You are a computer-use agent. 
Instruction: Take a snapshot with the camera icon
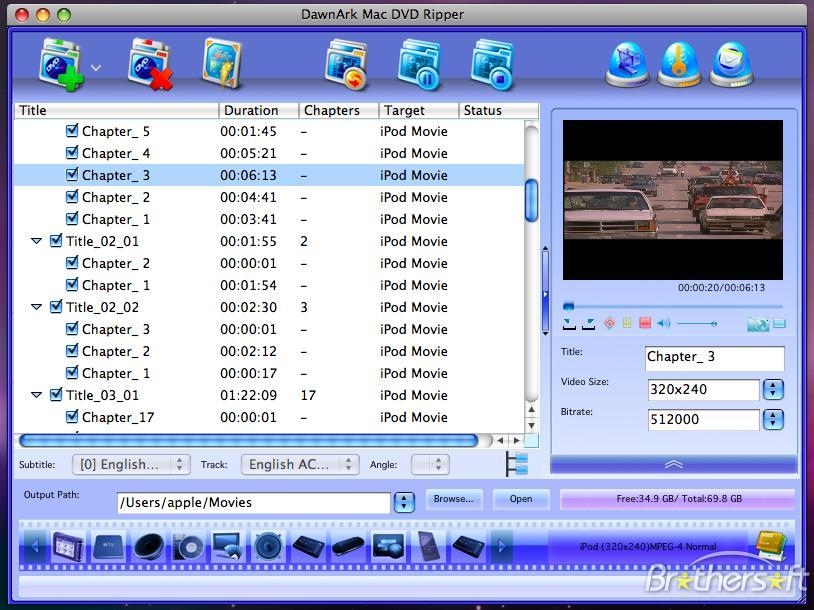757,323
